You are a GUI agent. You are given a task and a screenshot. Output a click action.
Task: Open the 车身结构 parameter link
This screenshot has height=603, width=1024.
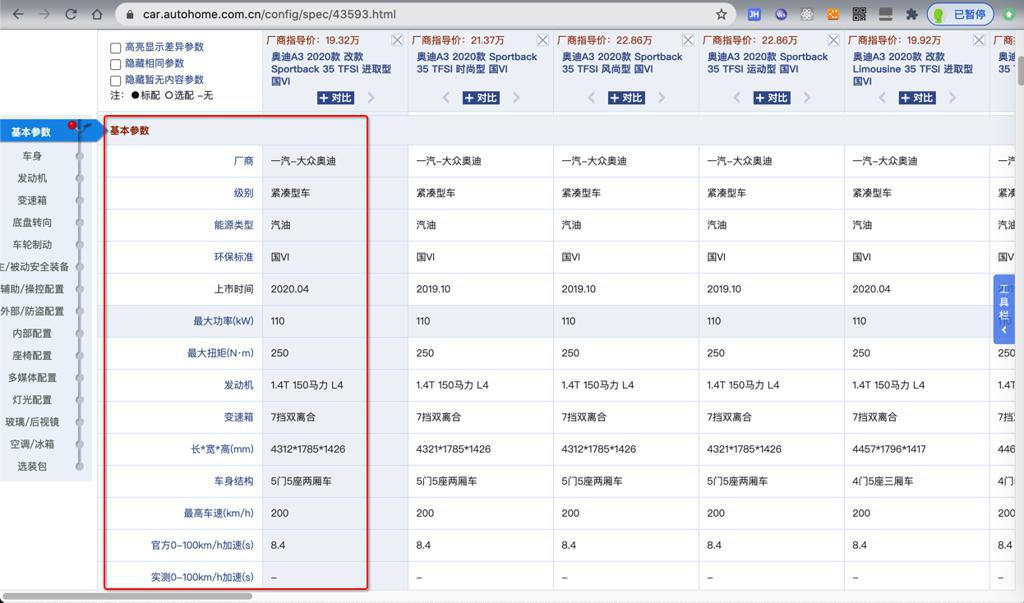234,481
